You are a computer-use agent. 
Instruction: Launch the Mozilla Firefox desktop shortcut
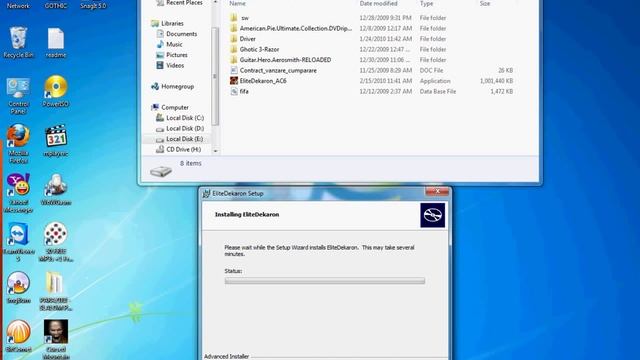pos(18,144)
